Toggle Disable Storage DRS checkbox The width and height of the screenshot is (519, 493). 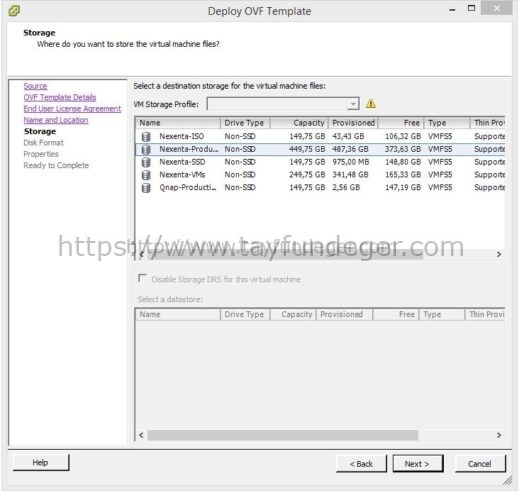pos(142,278)
